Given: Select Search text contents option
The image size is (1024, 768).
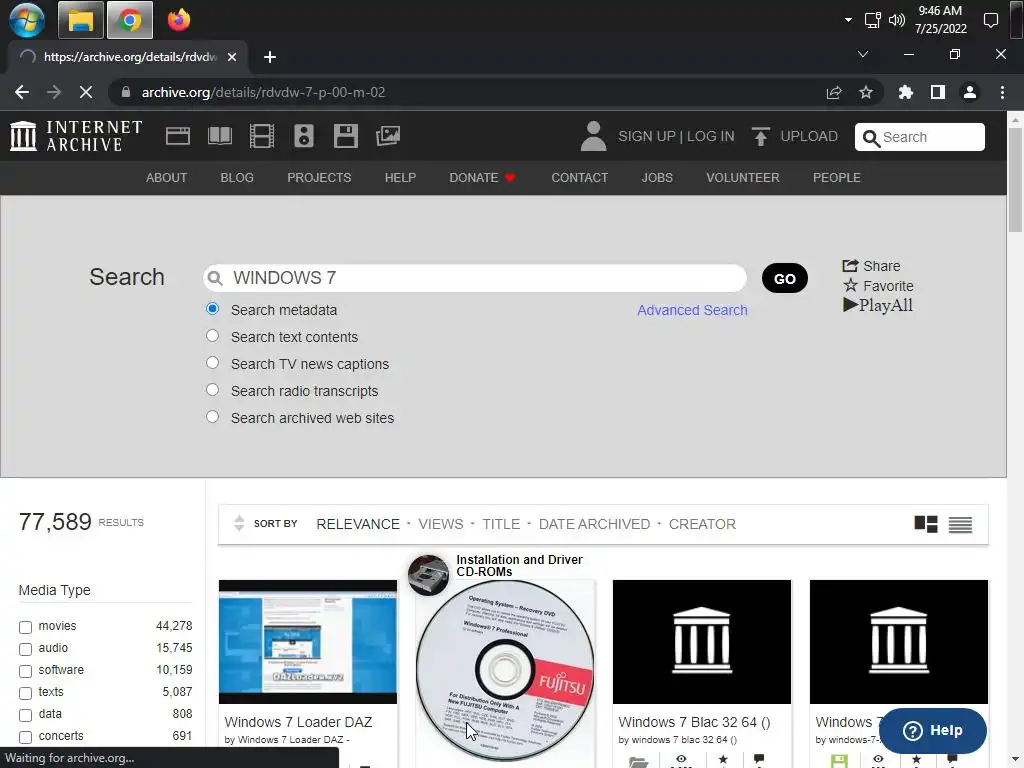Looking at the screenshot, I should click(212, 336).
